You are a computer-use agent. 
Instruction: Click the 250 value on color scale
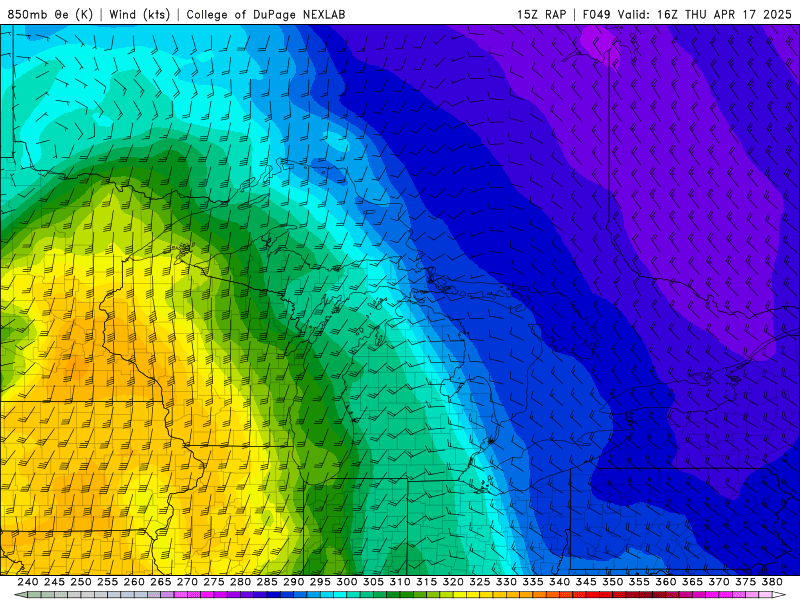(x=81, y=582)
